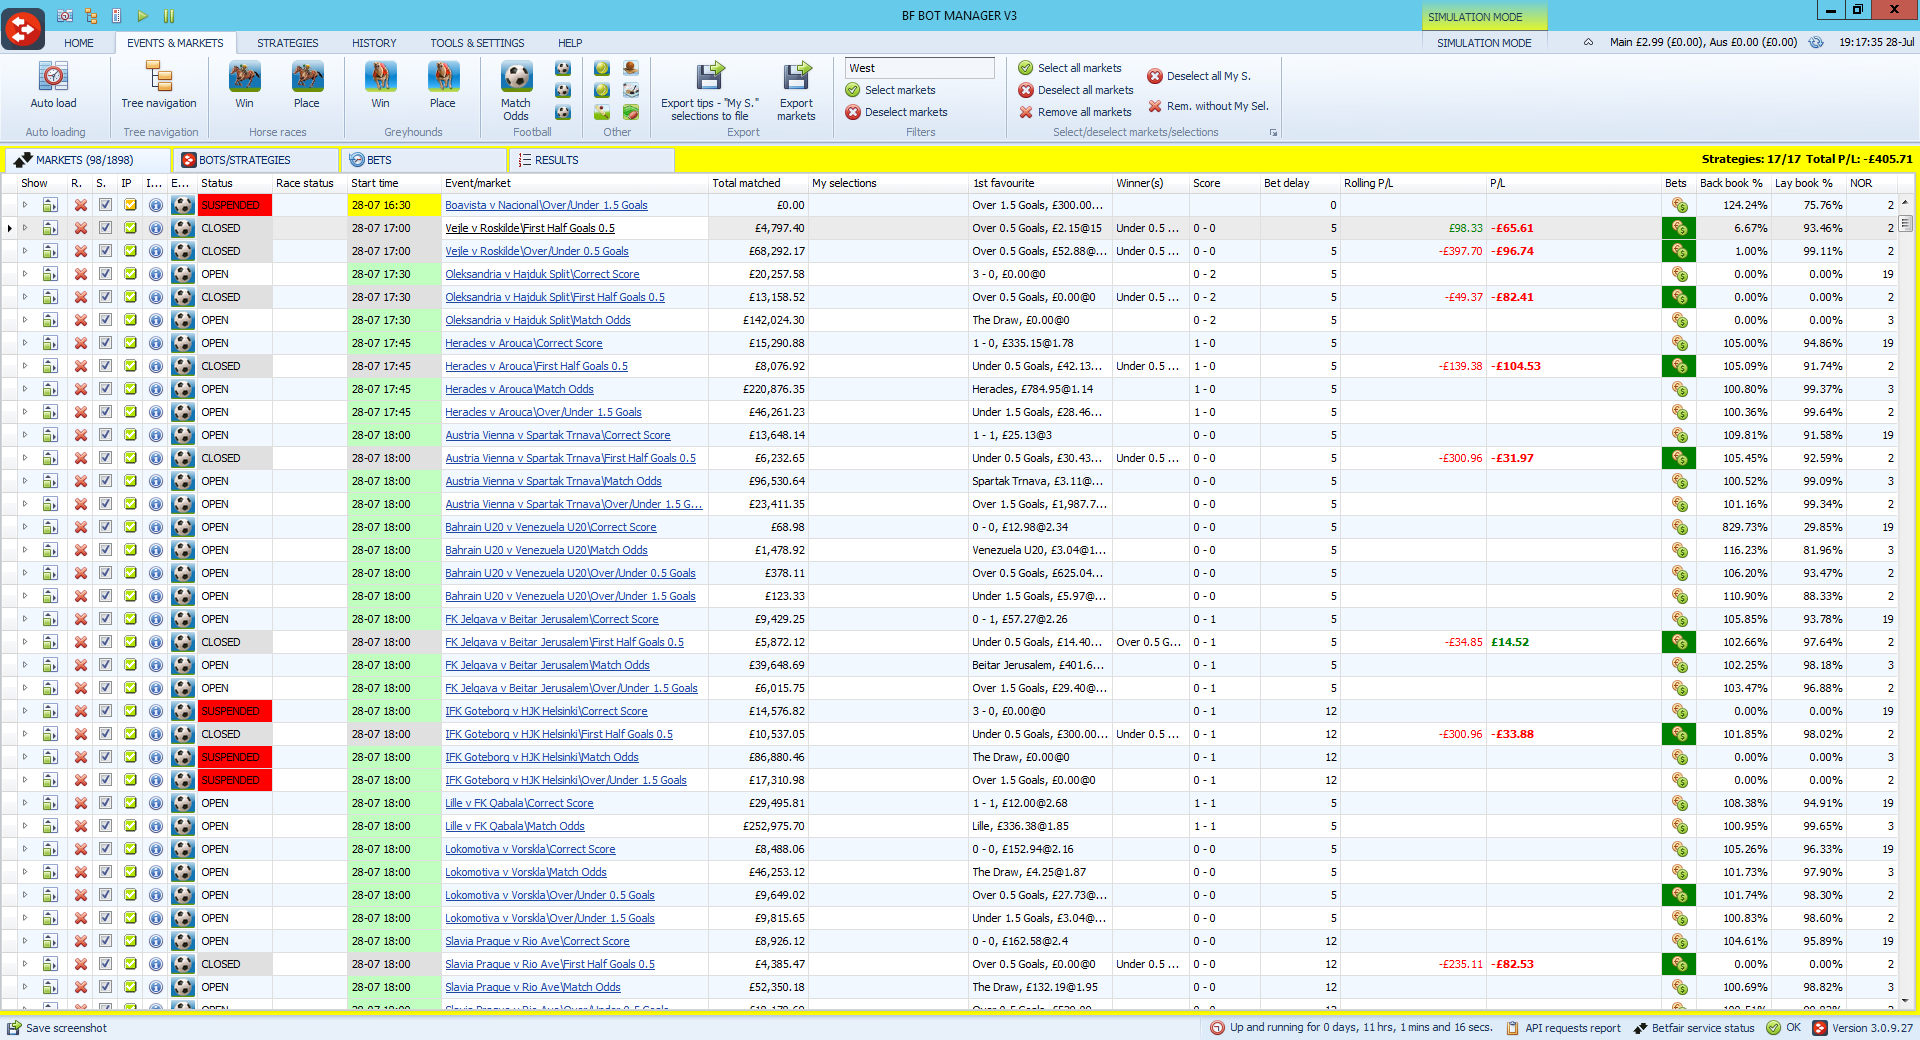
Task: Click SIMULATION MODE tab label
Action: (x=1484, y=43)
